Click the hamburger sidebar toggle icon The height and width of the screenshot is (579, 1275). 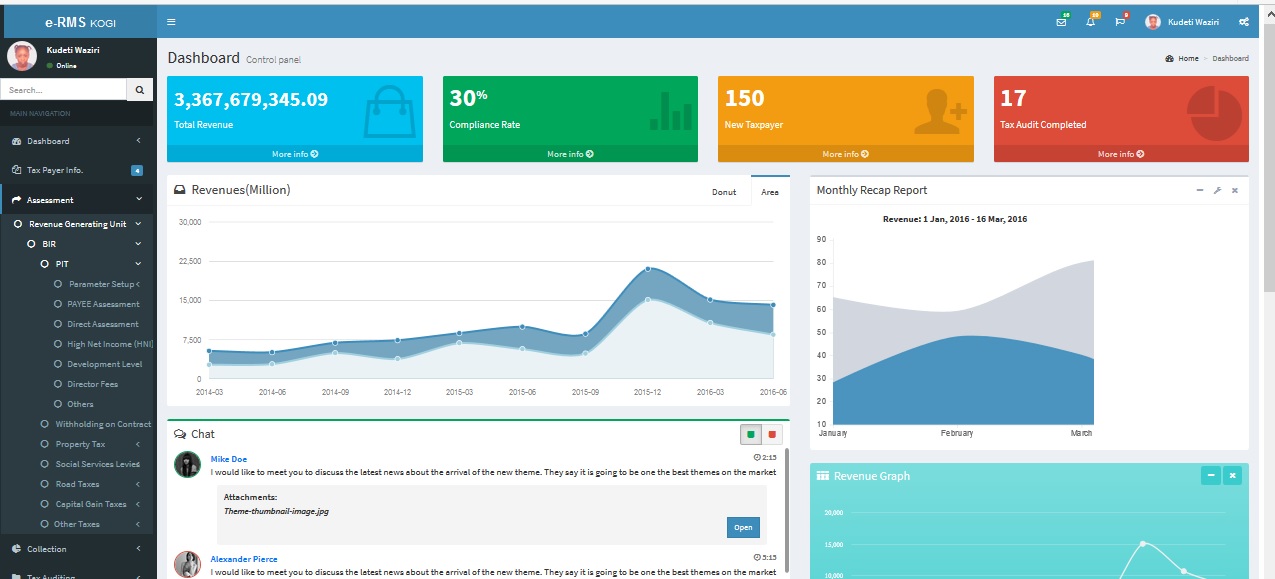171,22
